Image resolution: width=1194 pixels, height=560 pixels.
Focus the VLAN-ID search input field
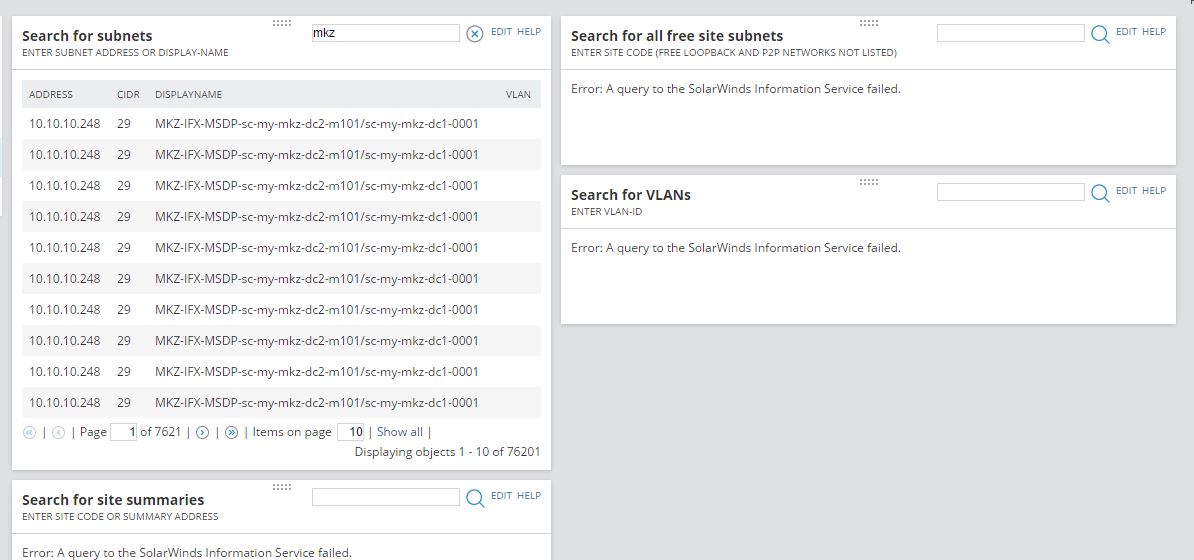pyautogui.click(x=1010, y=192)
